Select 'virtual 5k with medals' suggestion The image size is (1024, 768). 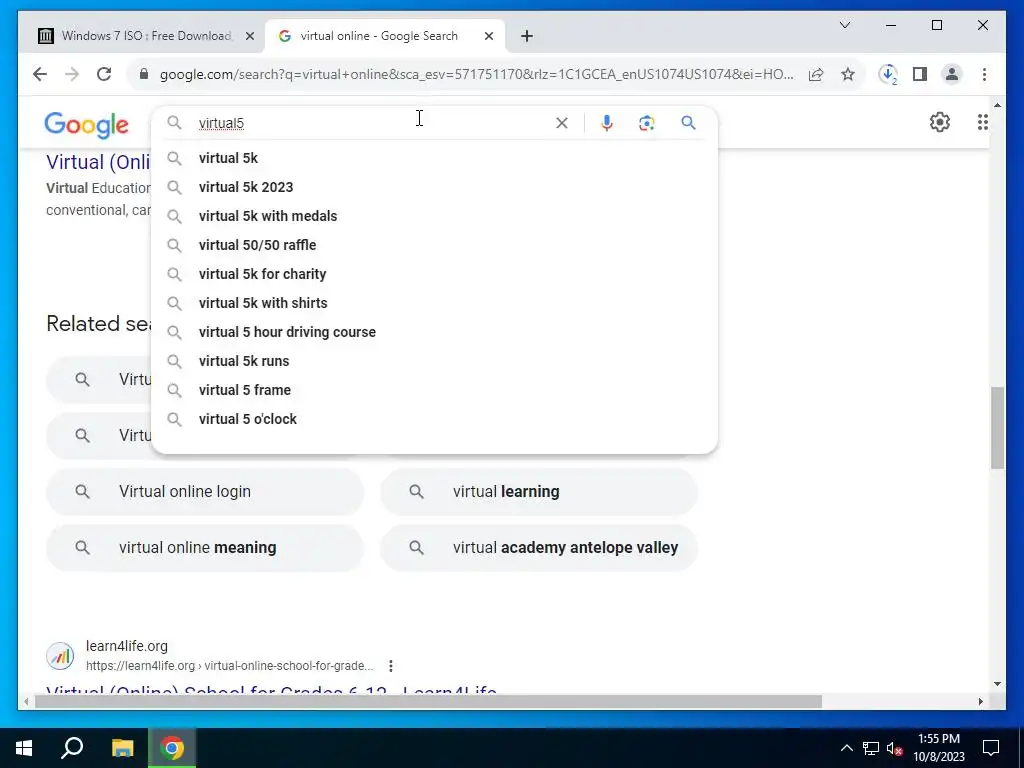[434, 216]
